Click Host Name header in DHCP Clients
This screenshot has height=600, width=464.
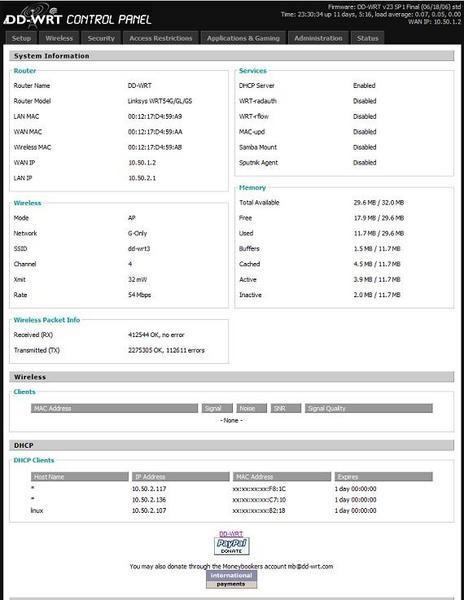(x=80, y=476)
